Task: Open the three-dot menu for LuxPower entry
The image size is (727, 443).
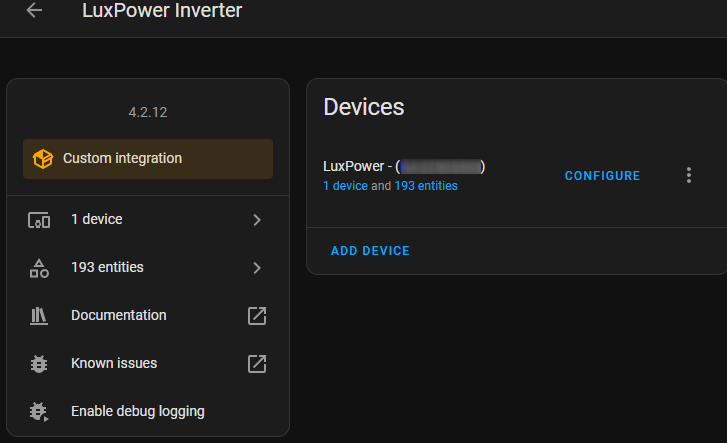Action: point(689,175)
